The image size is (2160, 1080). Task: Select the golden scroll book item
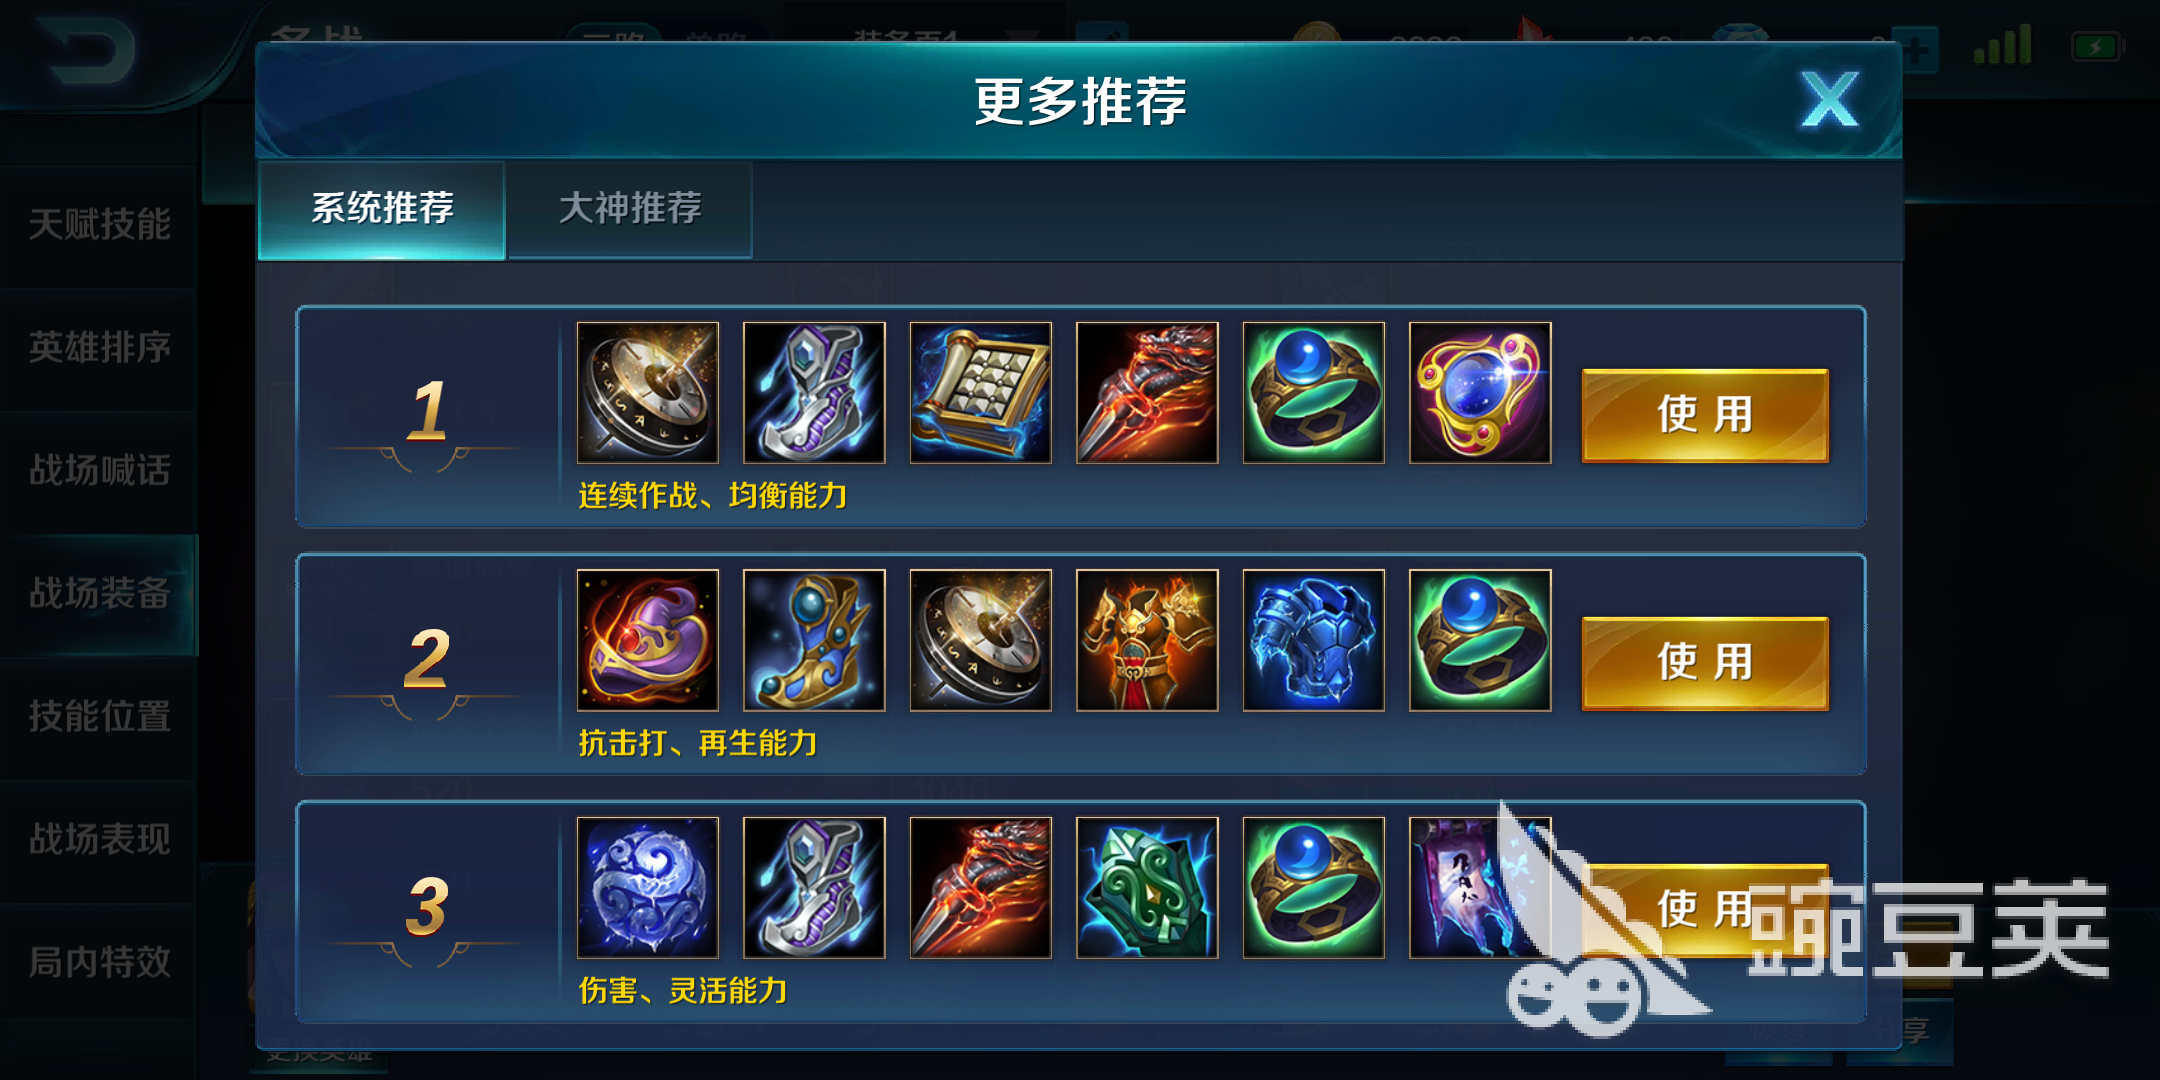tap(980, 392)
